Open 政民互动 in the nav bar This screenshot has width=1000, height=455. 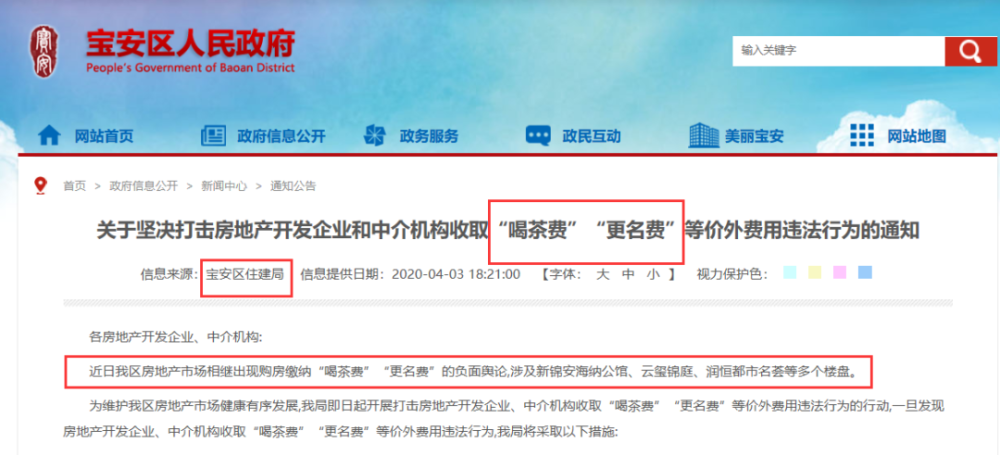pos(592,136)
